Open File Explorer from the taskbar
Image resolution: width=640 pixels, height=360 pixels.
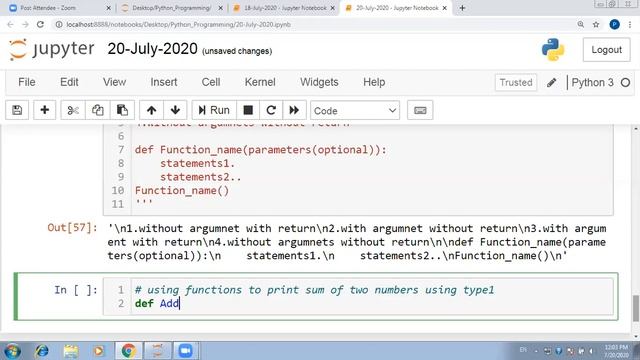coord(71,351)
